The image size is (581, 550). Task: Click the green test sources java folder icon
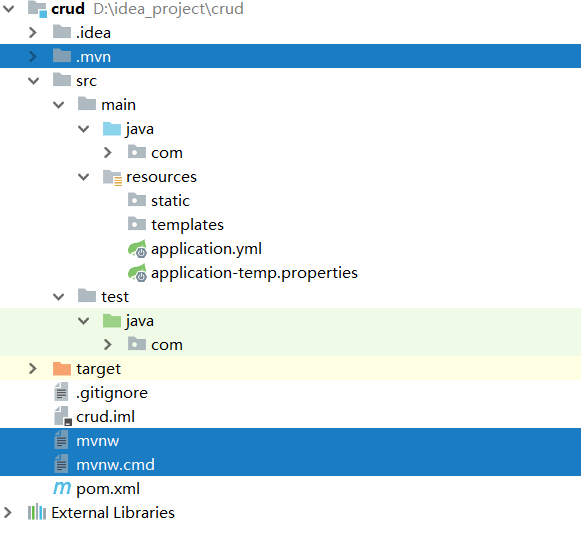point(112,321)
